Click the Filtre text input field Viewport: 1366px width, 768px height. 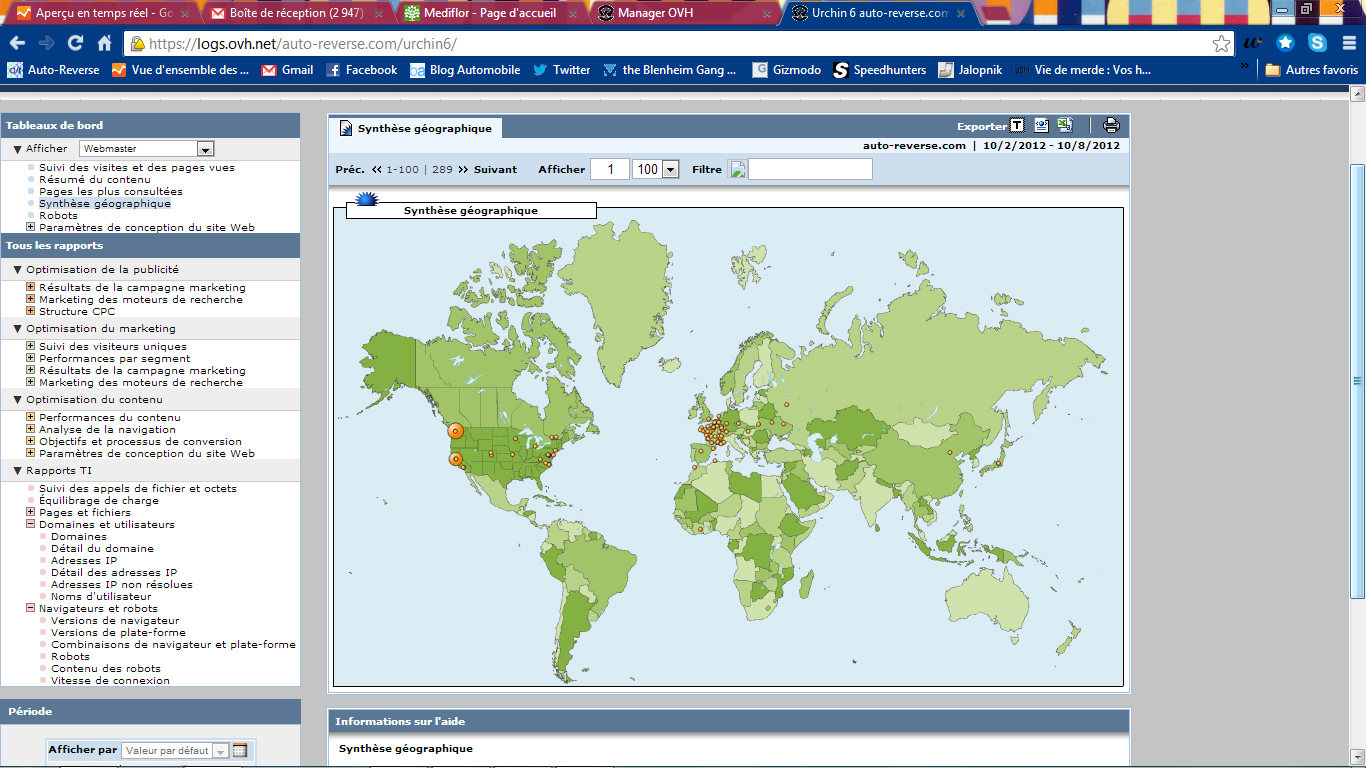tap(810, 169)
